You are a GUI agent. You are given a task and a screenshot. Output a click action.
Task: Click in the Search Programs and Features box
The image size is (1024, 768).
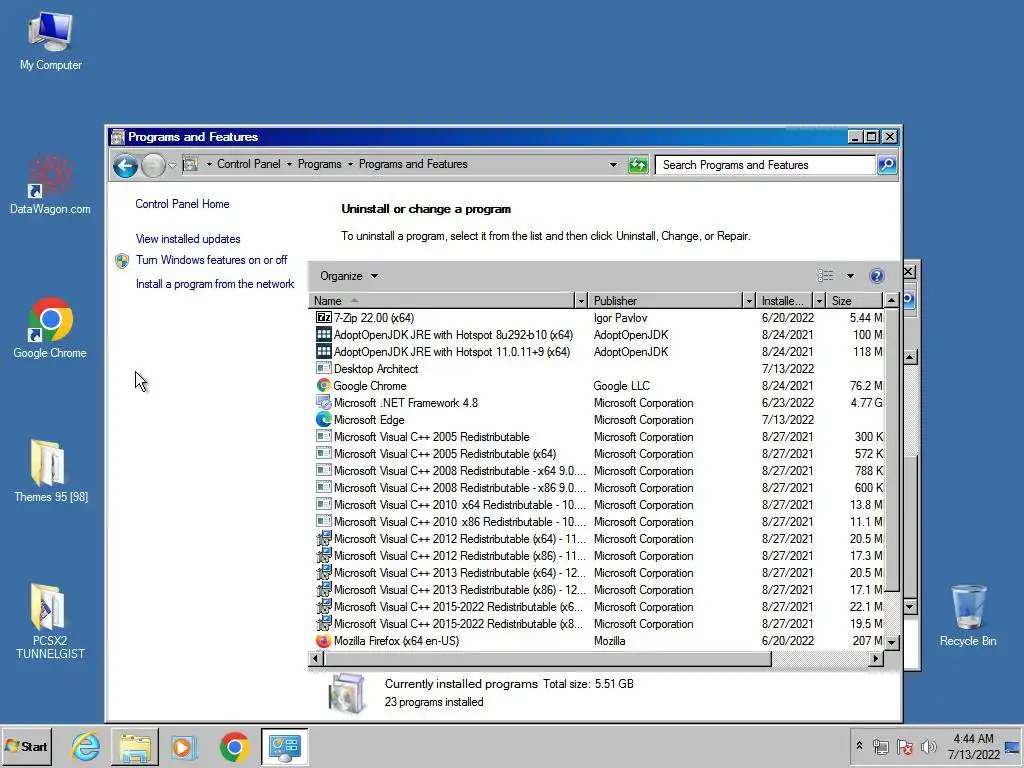pyautogui.click(x=765, y=165)
